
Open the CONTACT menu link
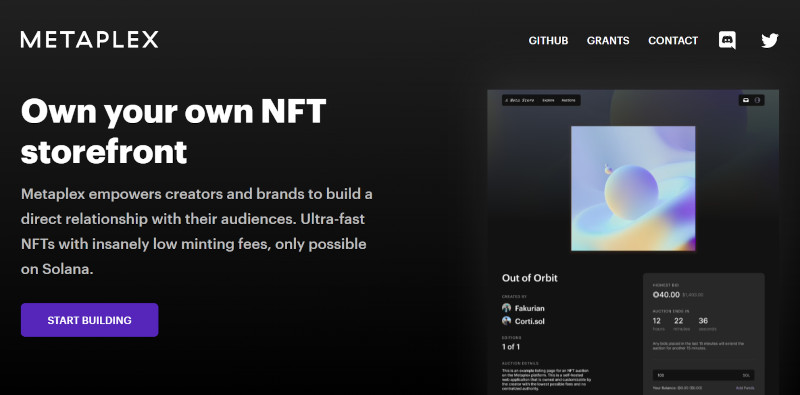pos(673,40)
